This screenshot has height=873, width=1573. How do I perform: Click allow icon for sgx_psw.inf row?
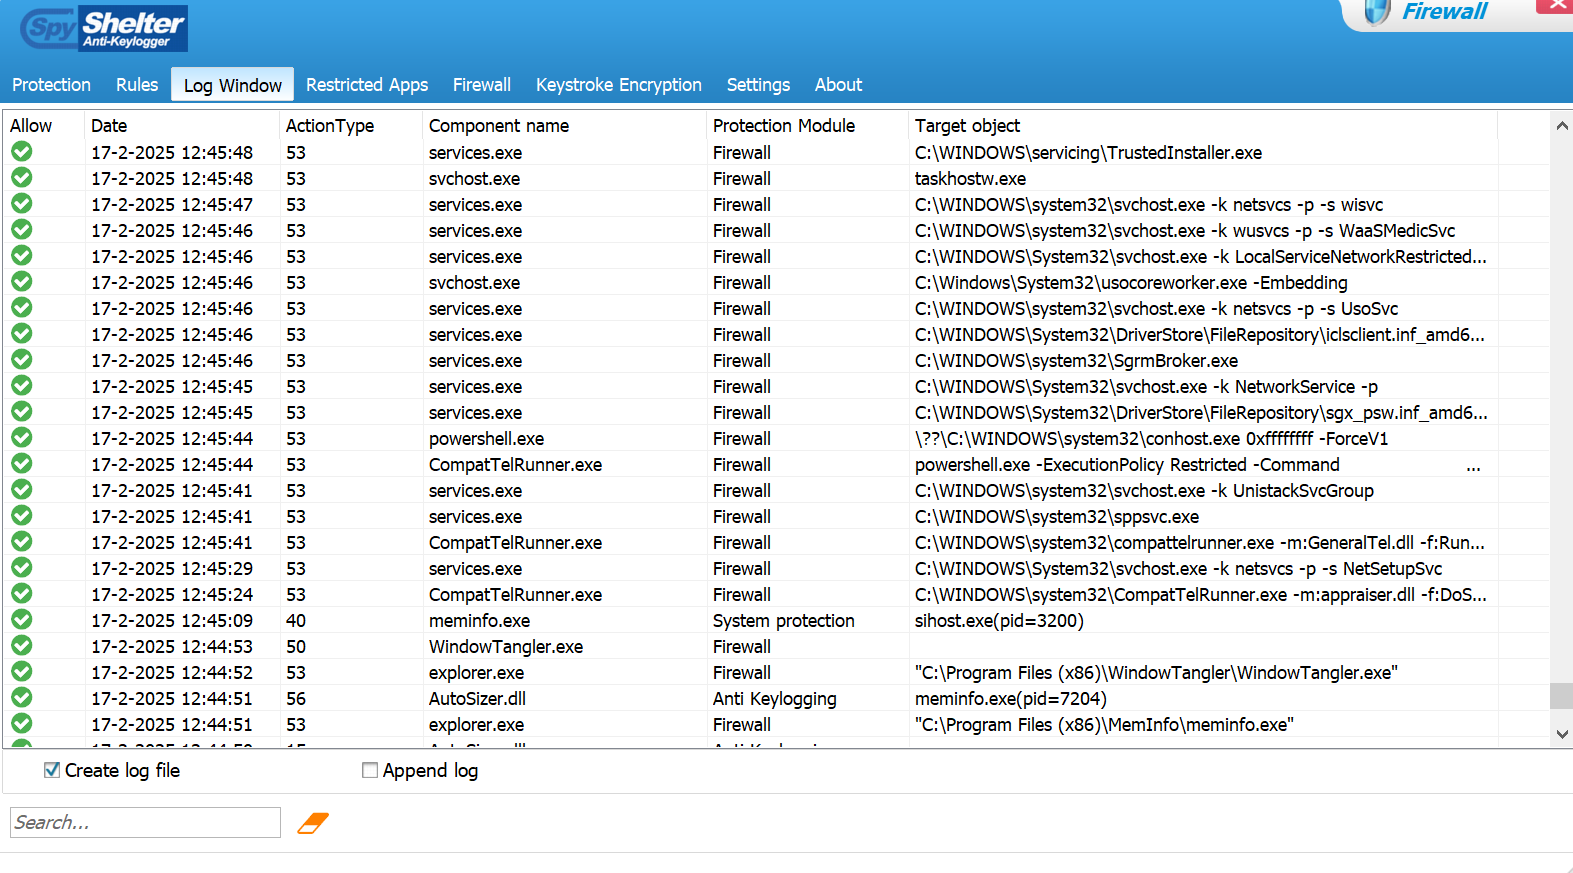(x=22, y=412)
